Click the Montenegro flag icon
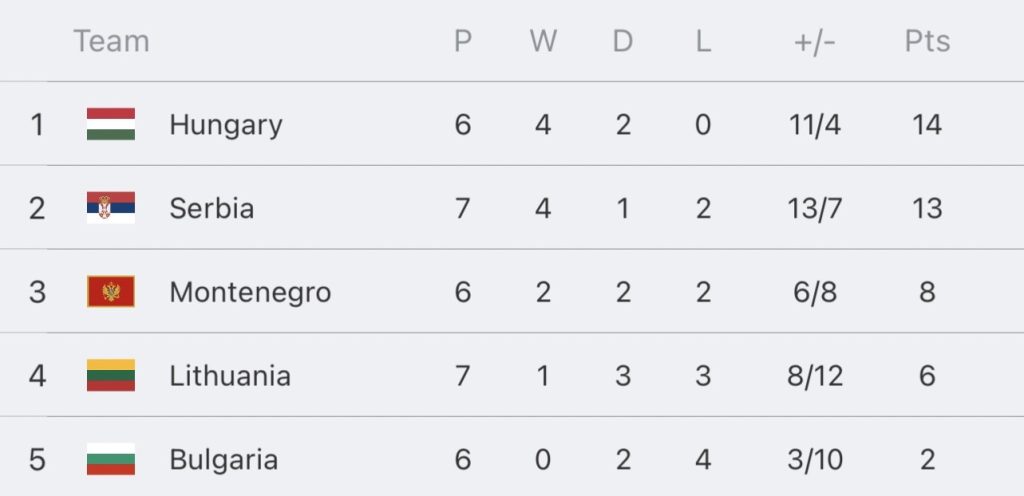The height and width of the screenshot is (496, 1024). tap(111, 291)
